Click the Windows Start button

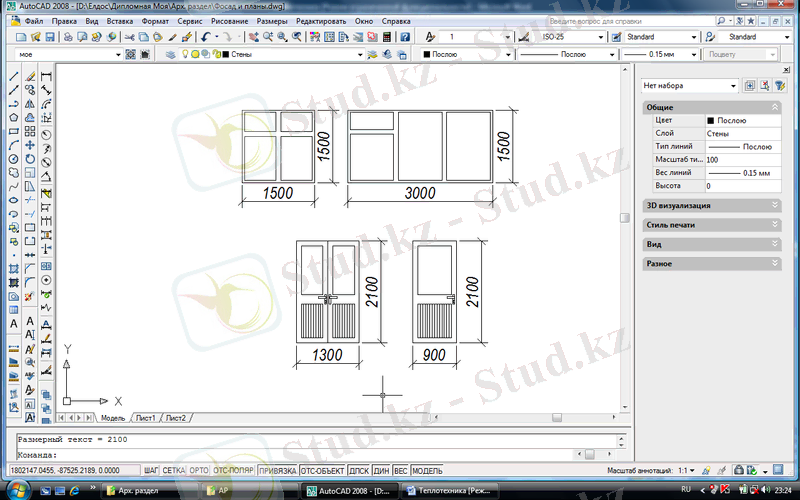(18, 491)
